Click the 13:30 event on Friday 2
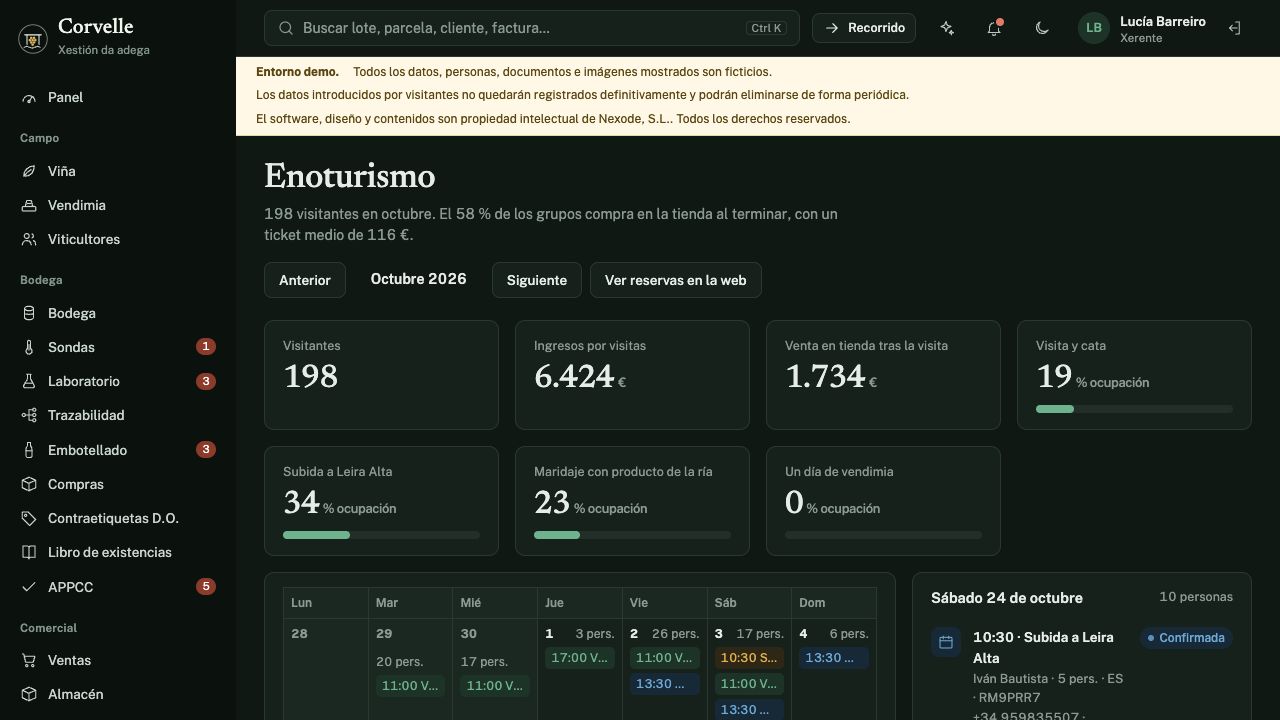Viewport: 1280px width, 720px height. pyautogui.click(x=664, y=684)
